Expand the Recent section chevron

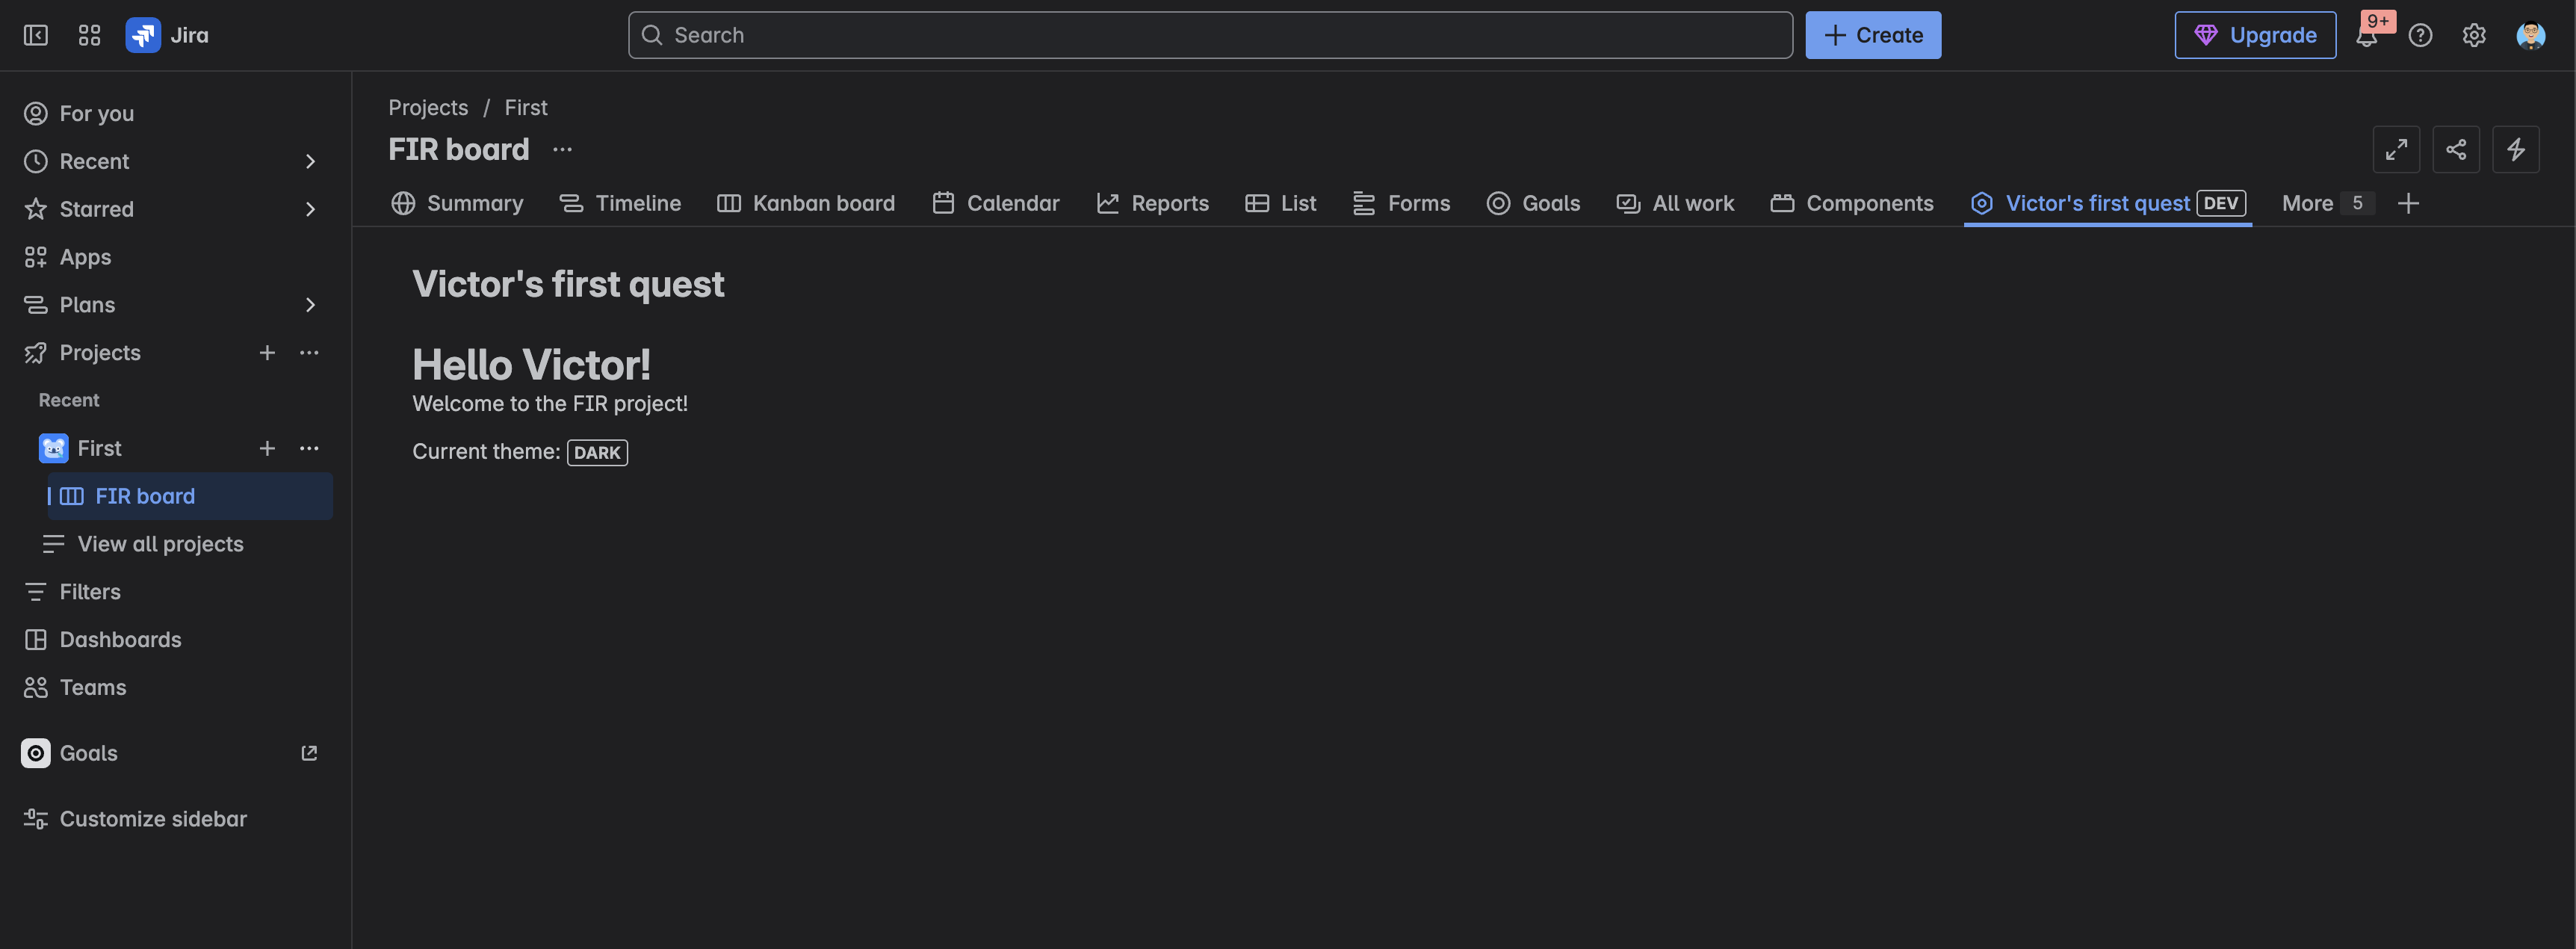310,161
